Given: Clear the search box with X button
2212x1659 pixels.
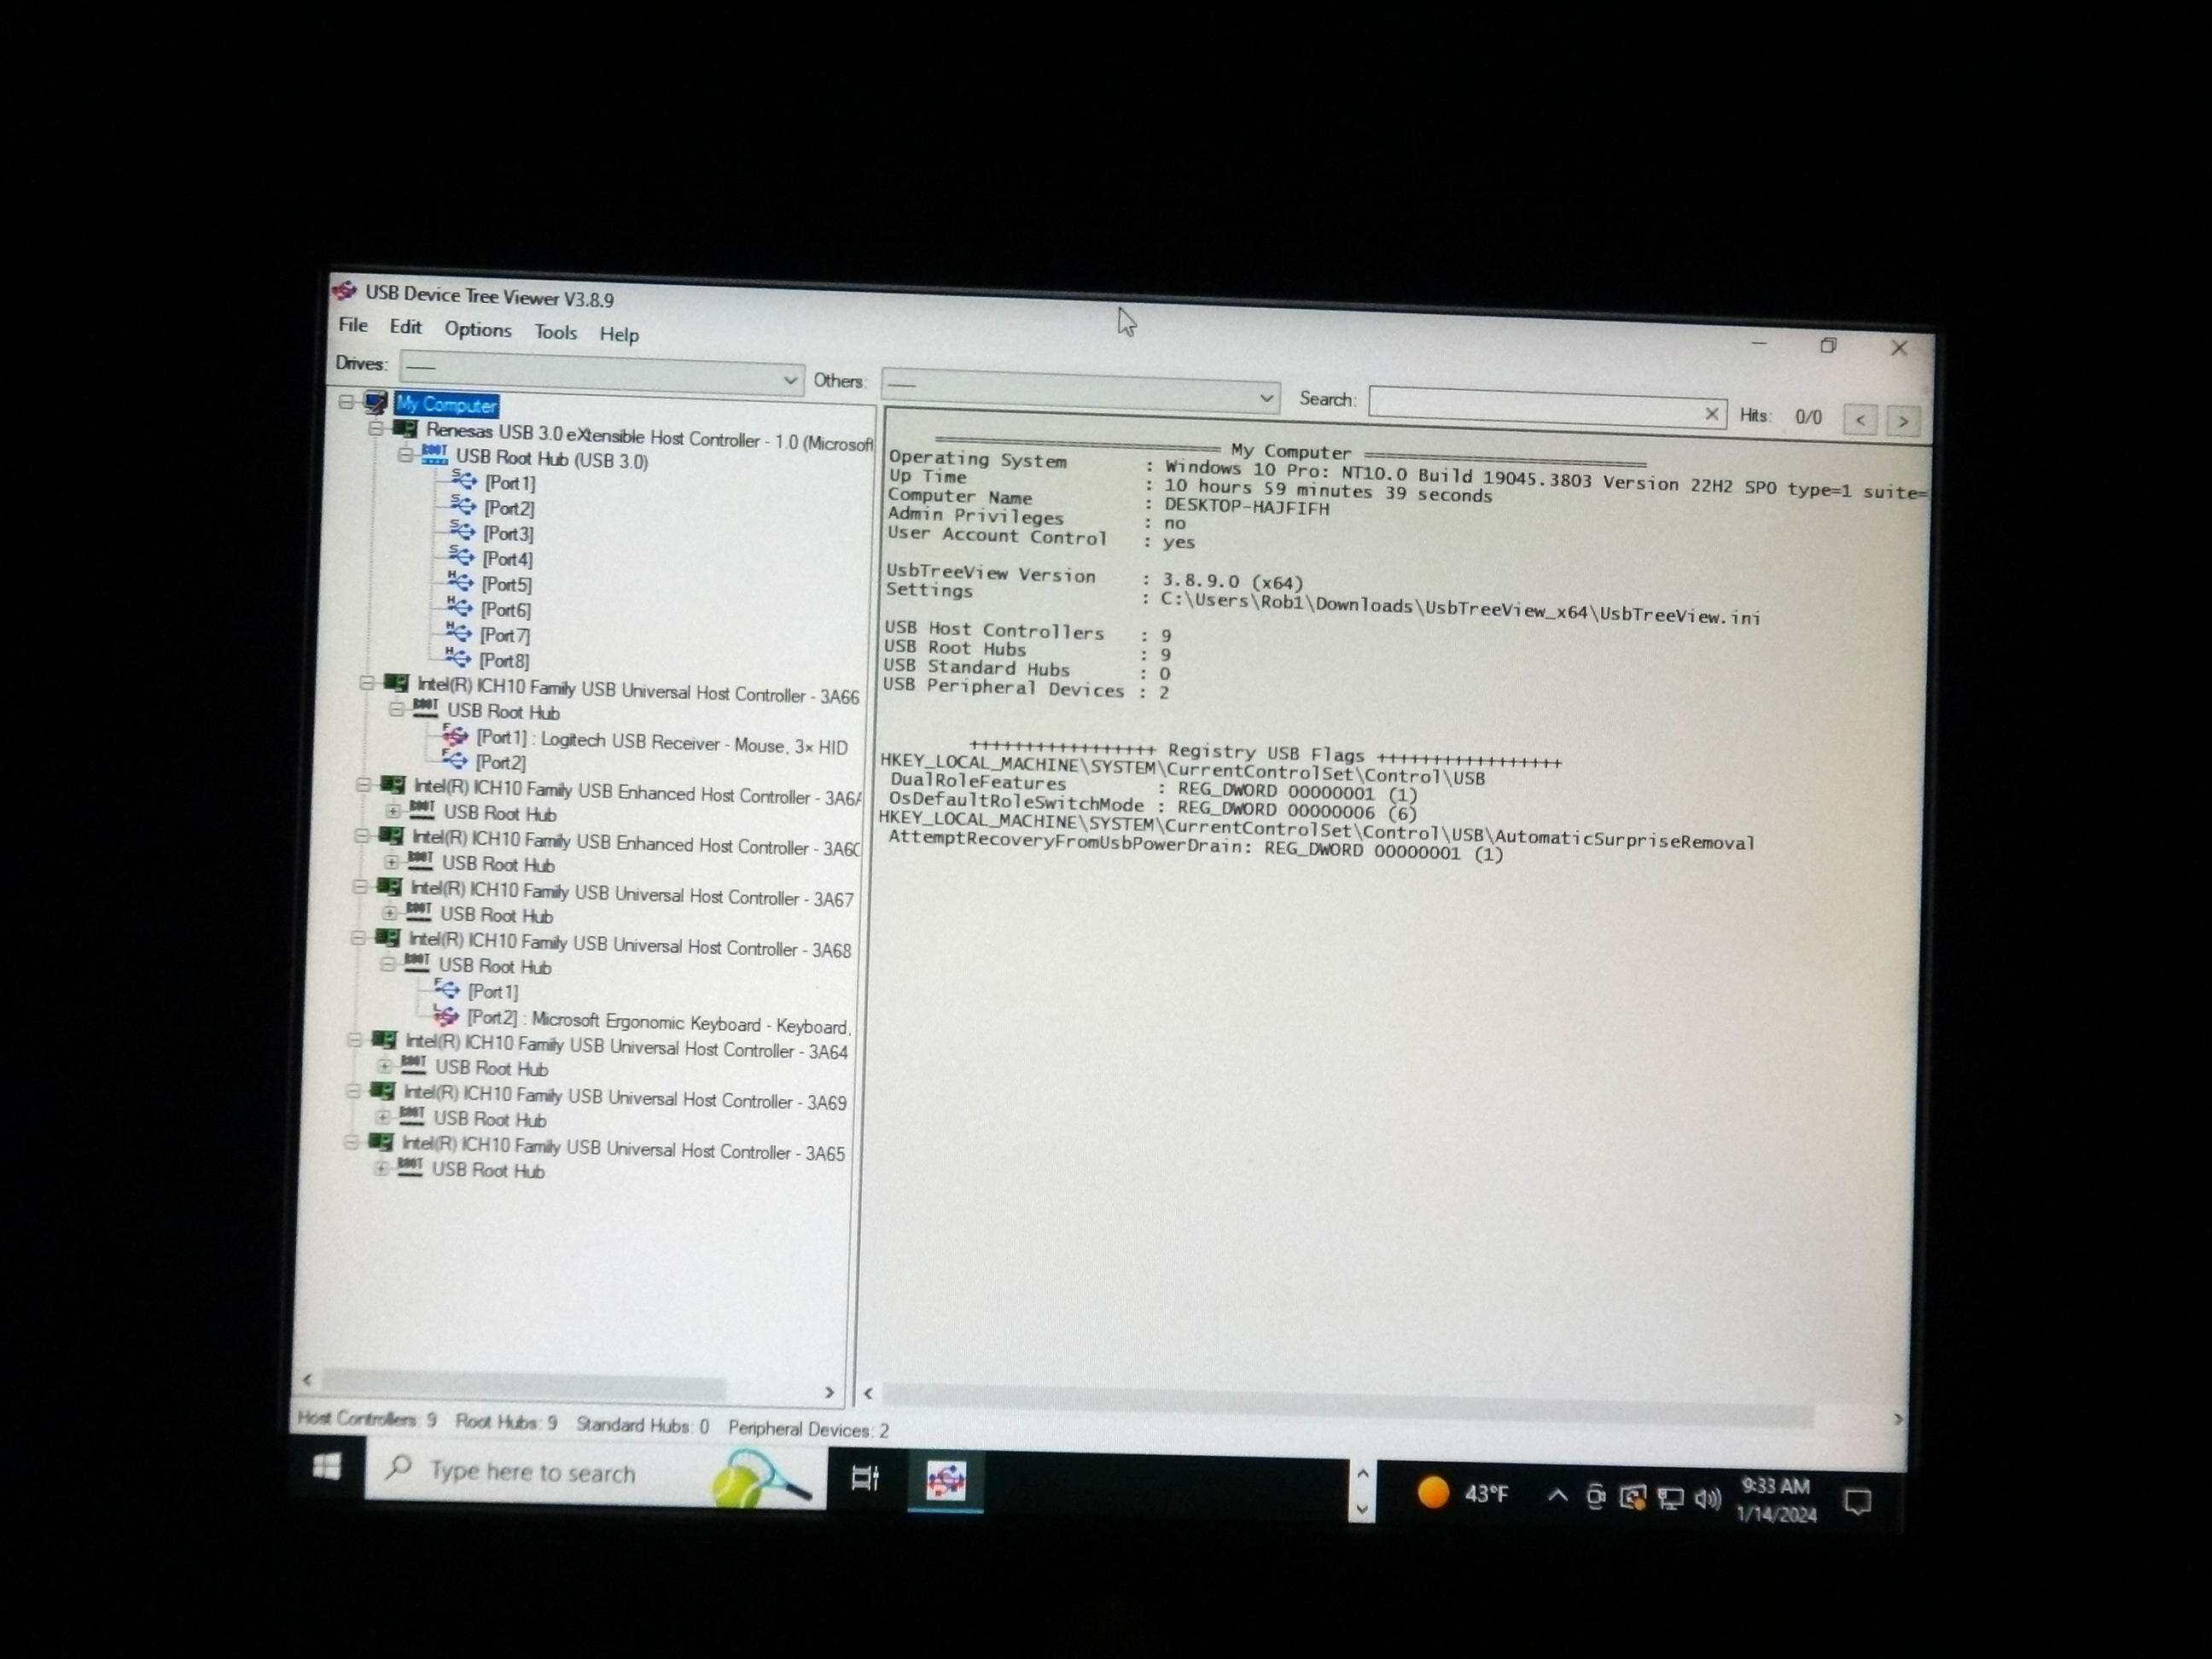Looking at the screenshot, I should 1712,413.
